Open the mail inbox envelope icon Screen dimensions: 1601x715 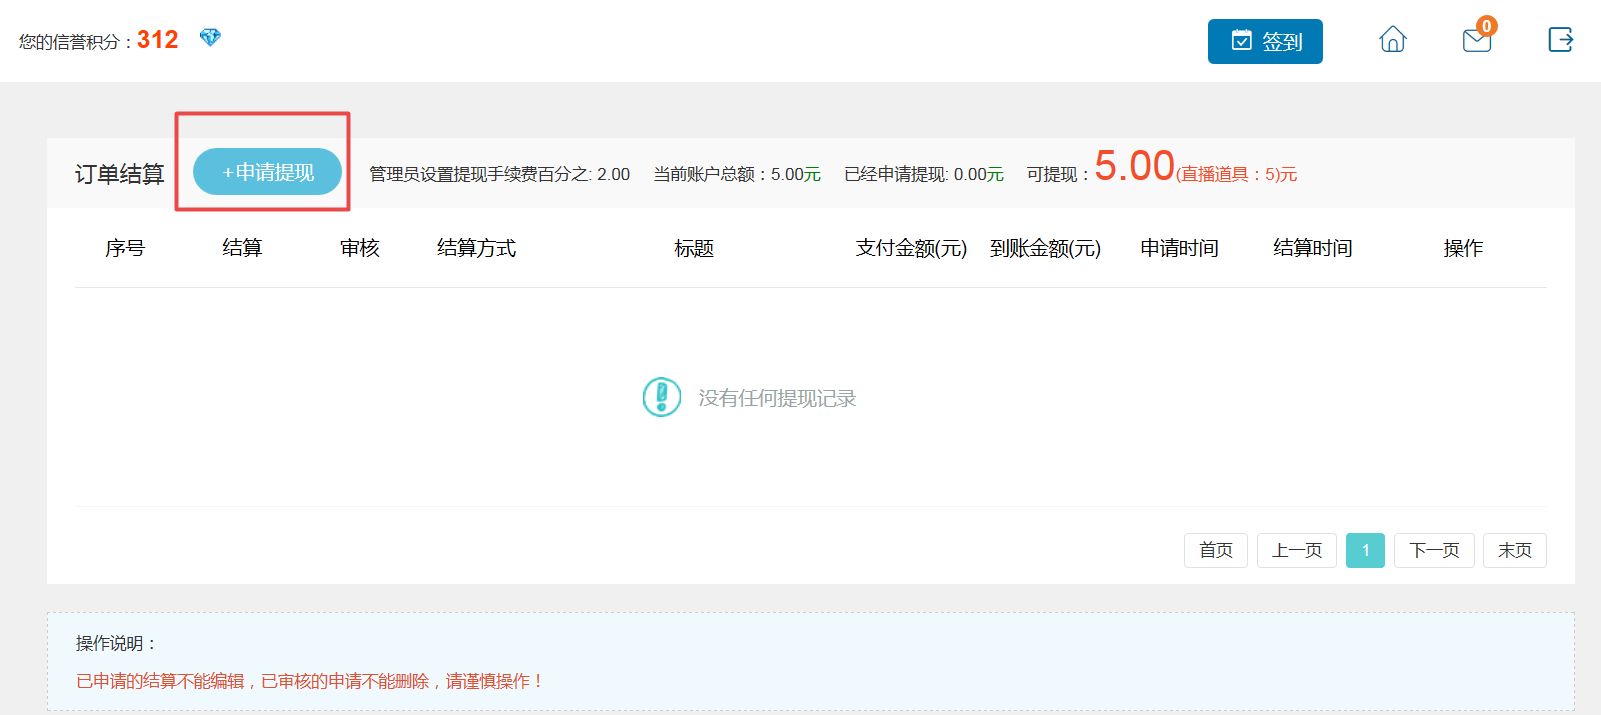(x=1476, y=41)
